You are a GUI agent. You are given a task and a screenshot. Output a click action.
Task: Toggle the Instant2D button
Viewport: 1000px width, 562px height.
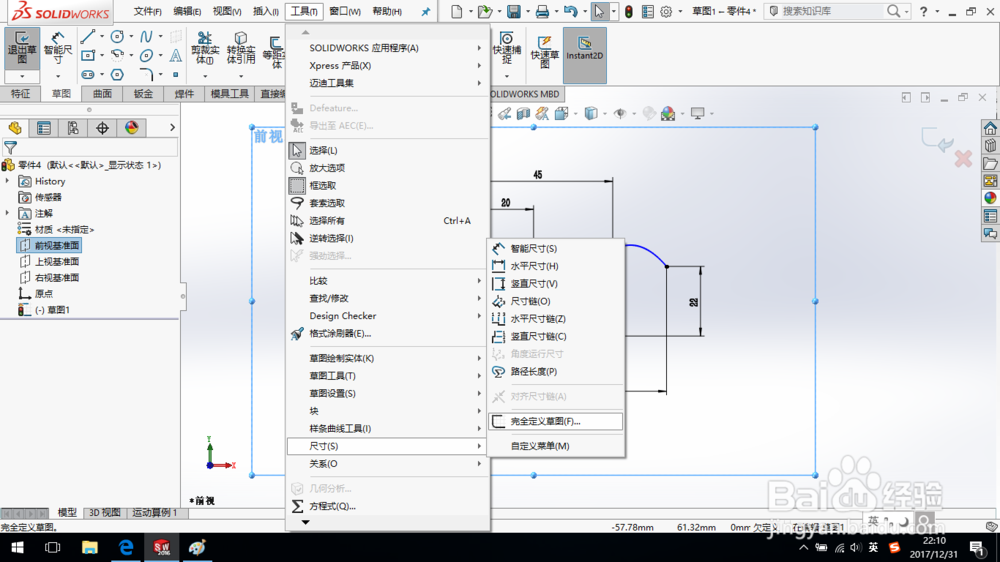coord(585,55)
